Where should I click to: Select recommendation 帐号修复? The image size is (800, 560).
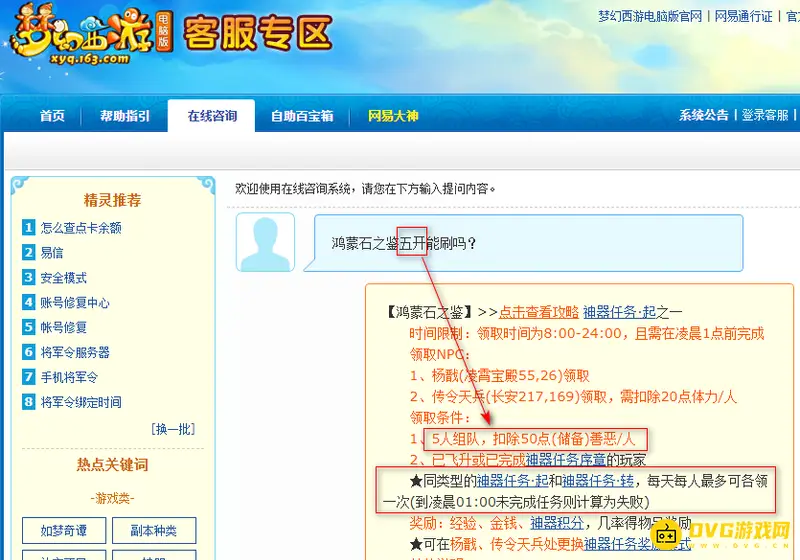point(64,327)
